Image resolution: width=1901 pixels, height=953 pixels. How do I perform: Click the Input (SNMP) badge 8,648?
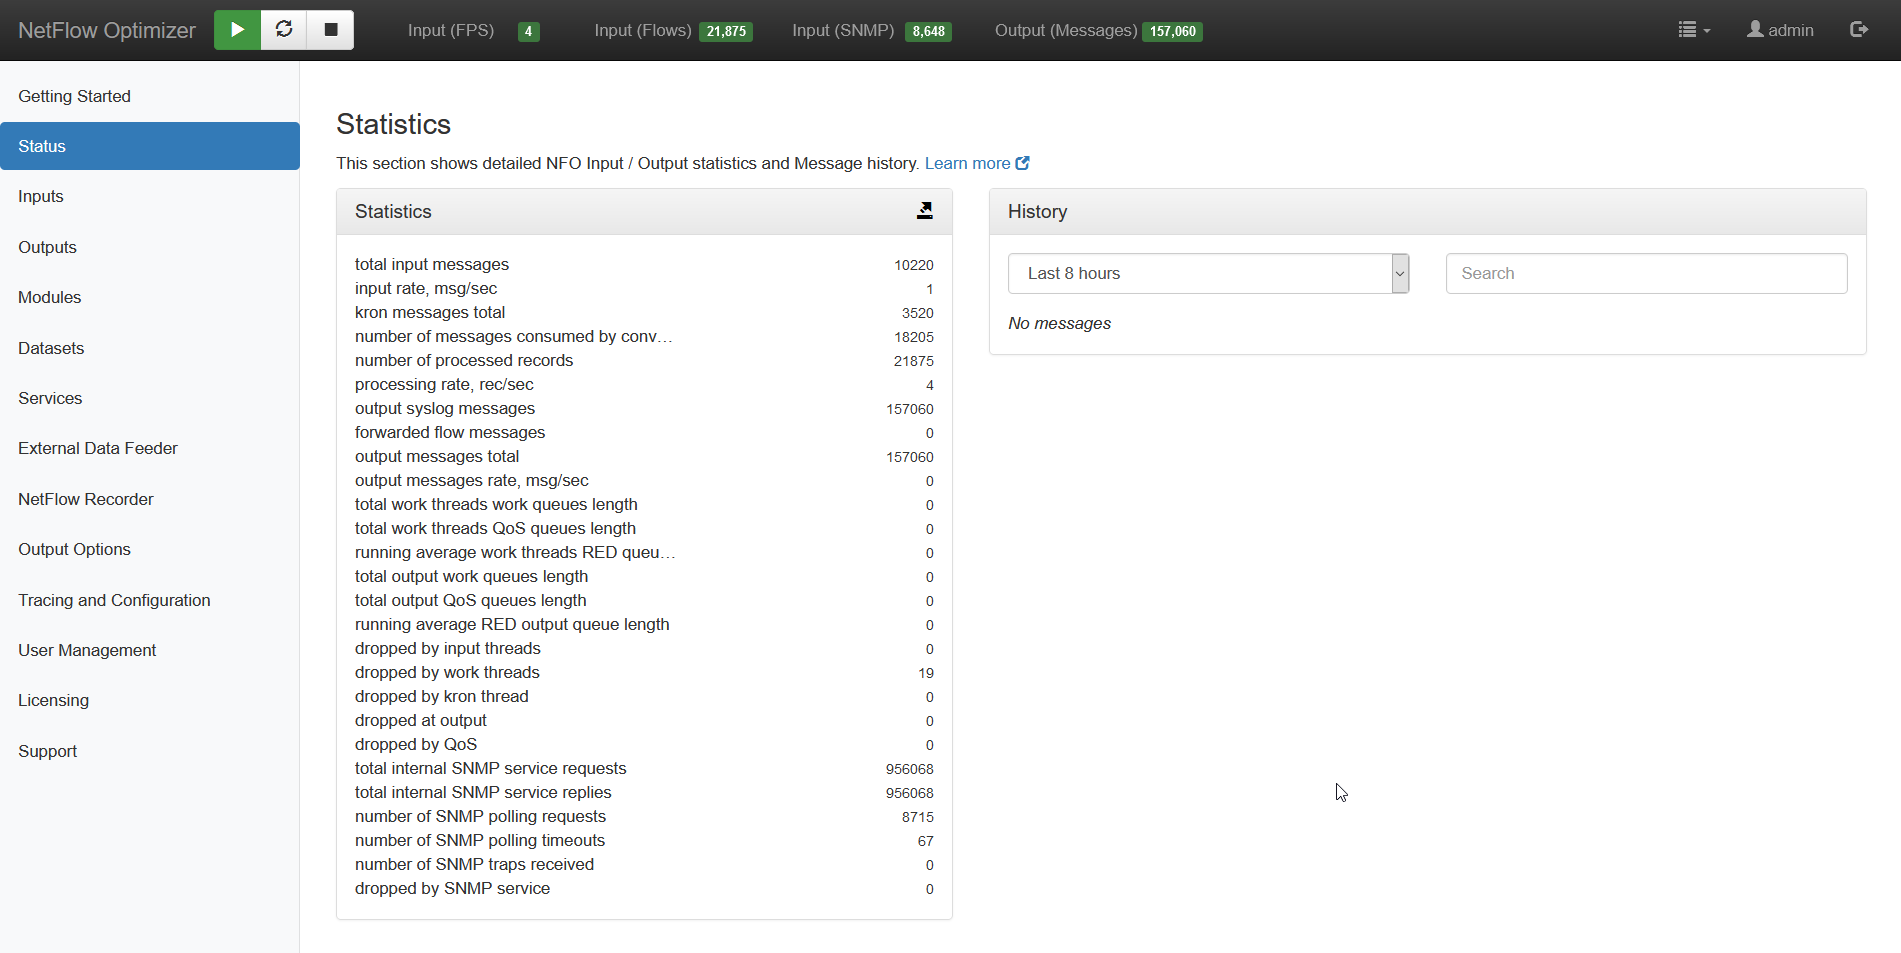coord(928,31)
